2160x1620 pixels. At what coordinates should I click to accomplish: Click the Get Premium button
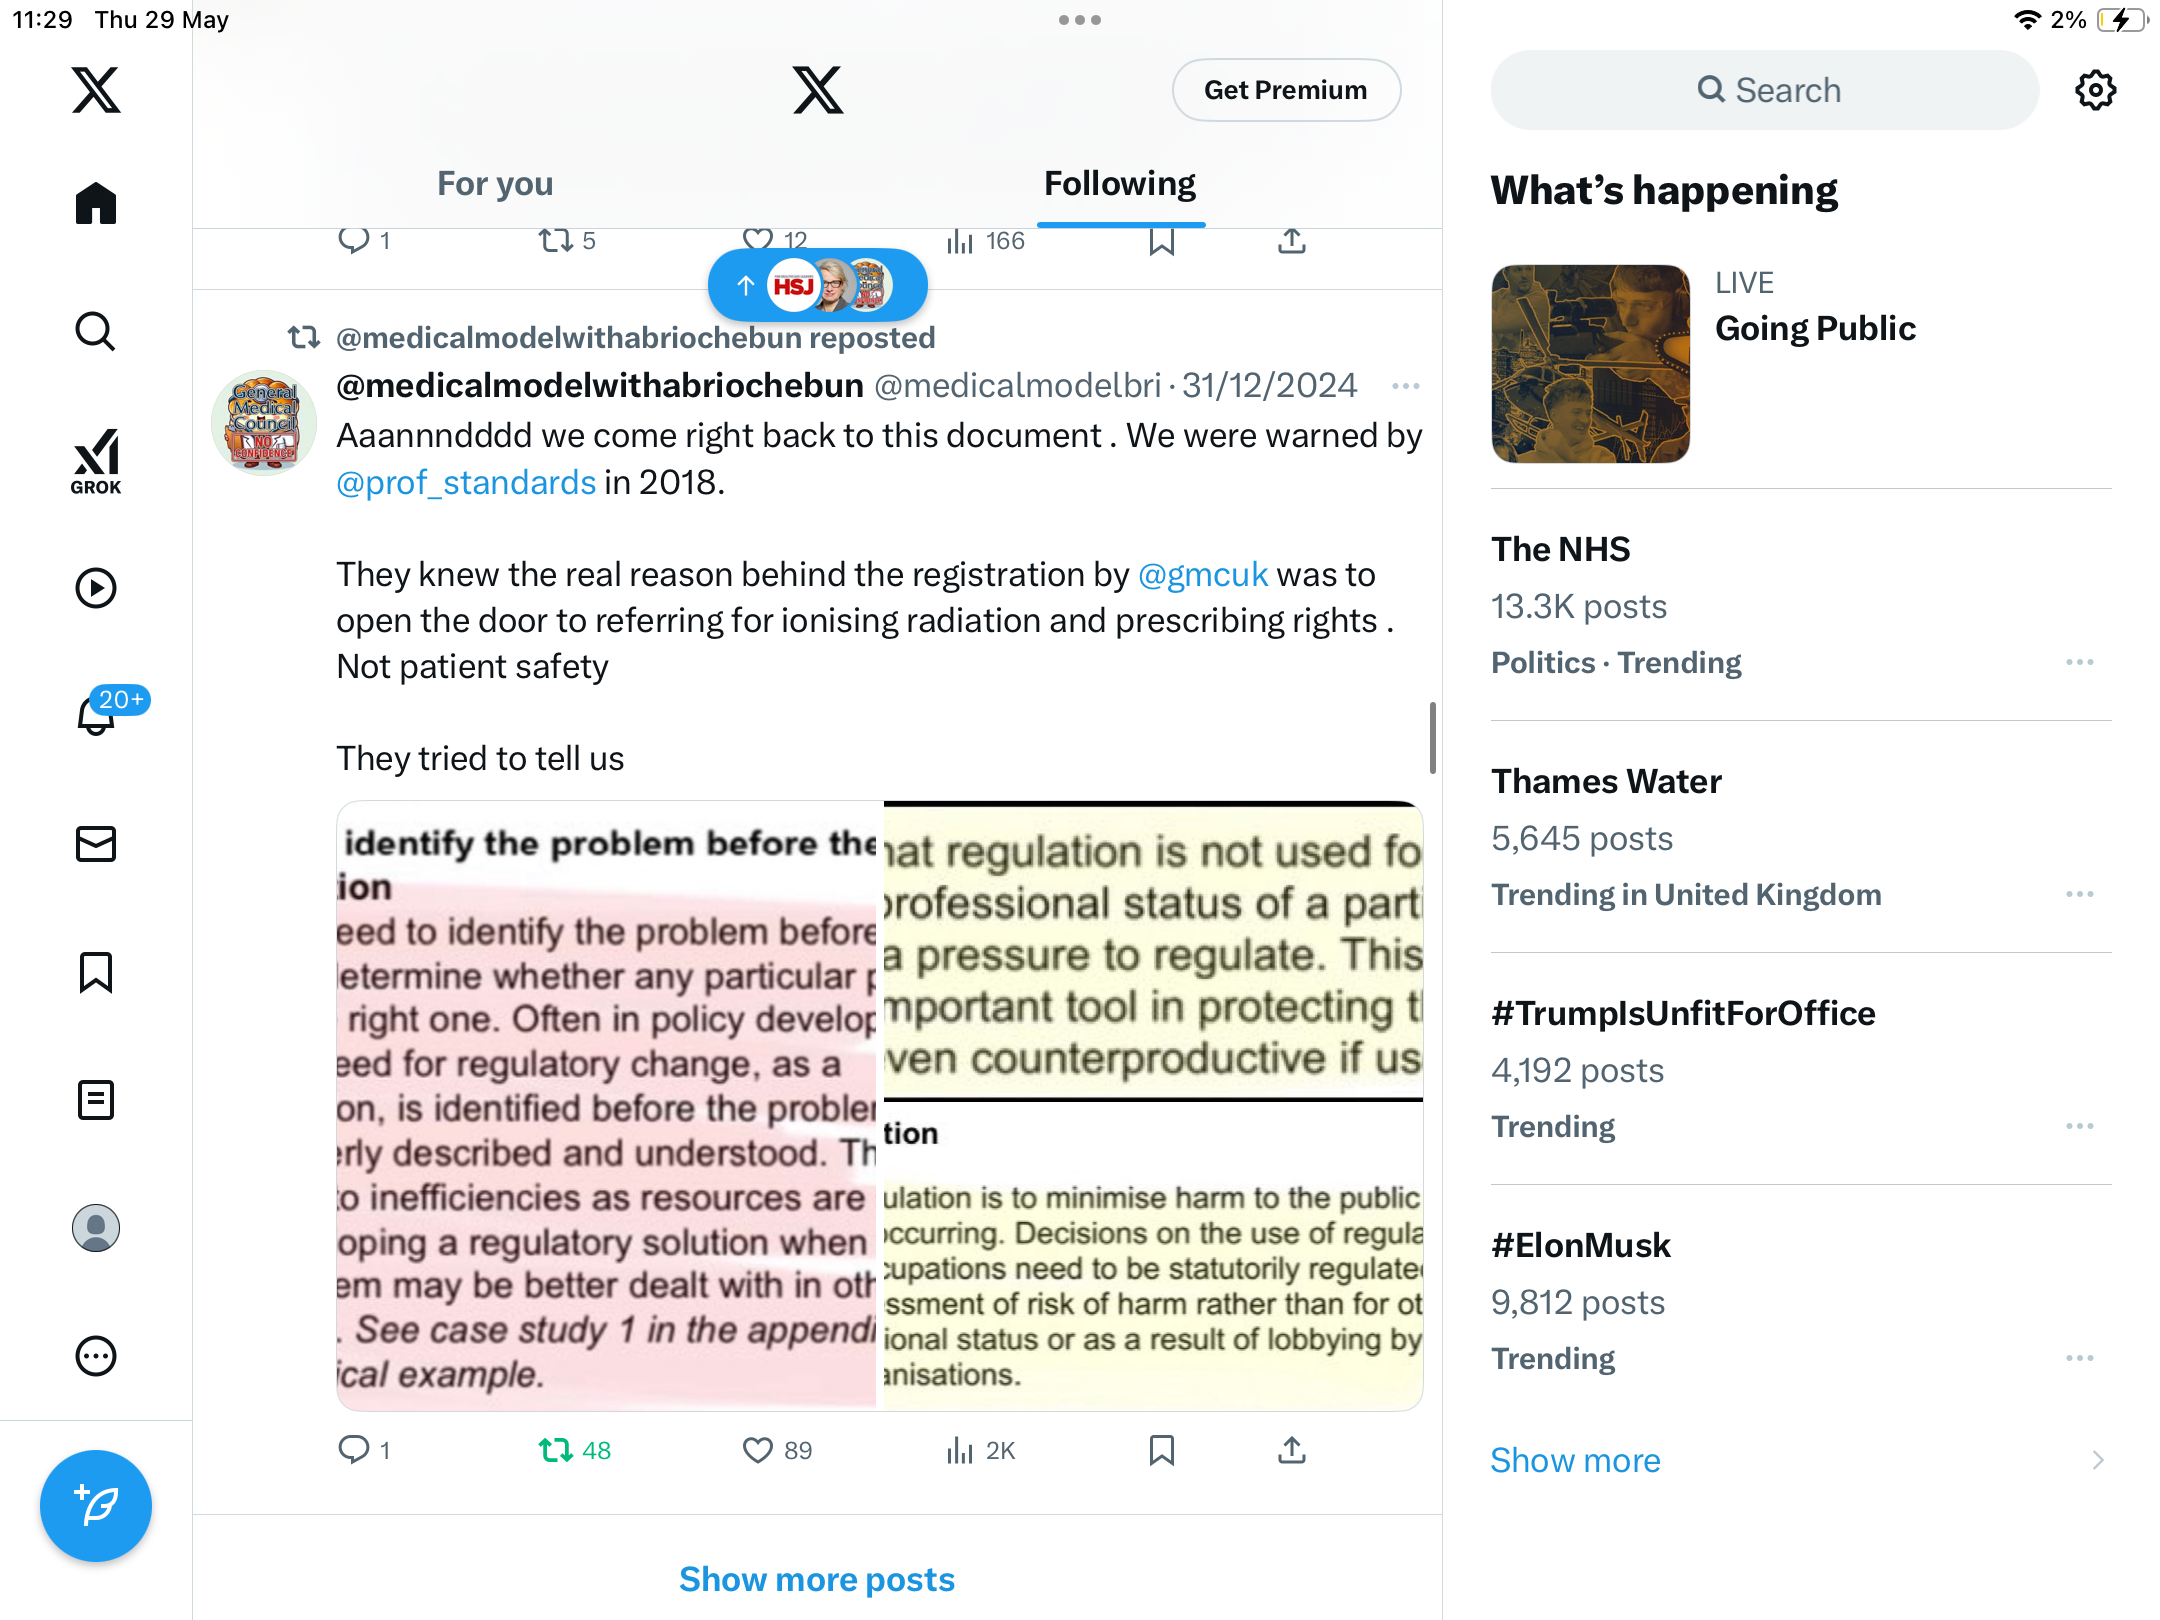[x=1286, y=90]
